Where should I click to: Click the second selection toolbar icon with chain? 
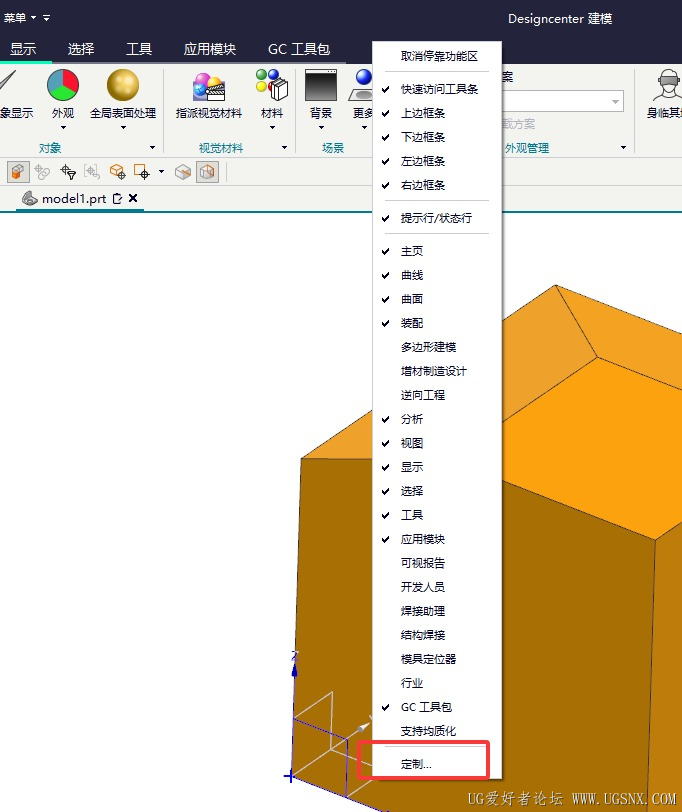pyautogui.click(x=42, y=171)
